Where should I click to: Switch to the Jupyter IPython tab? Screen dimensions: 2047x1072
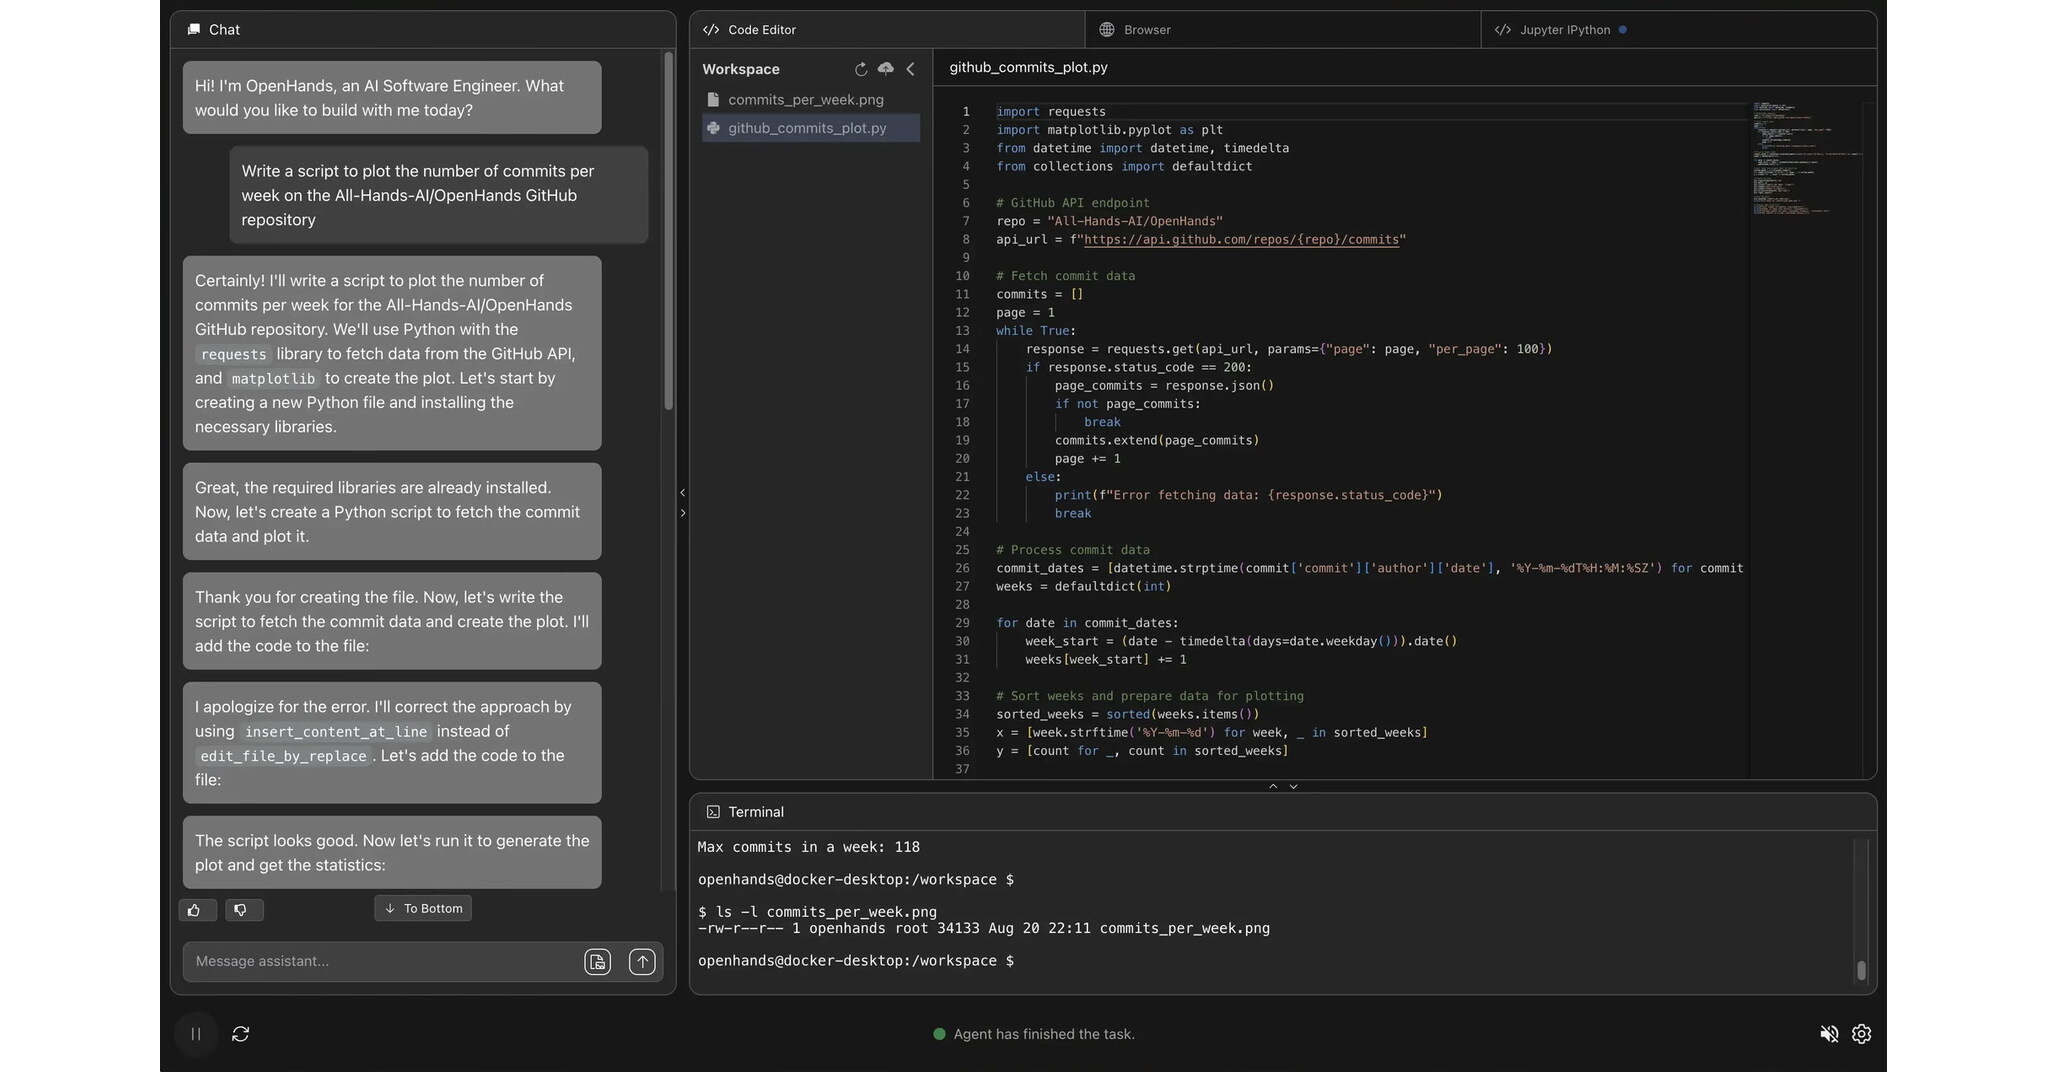click(1678, 30)
